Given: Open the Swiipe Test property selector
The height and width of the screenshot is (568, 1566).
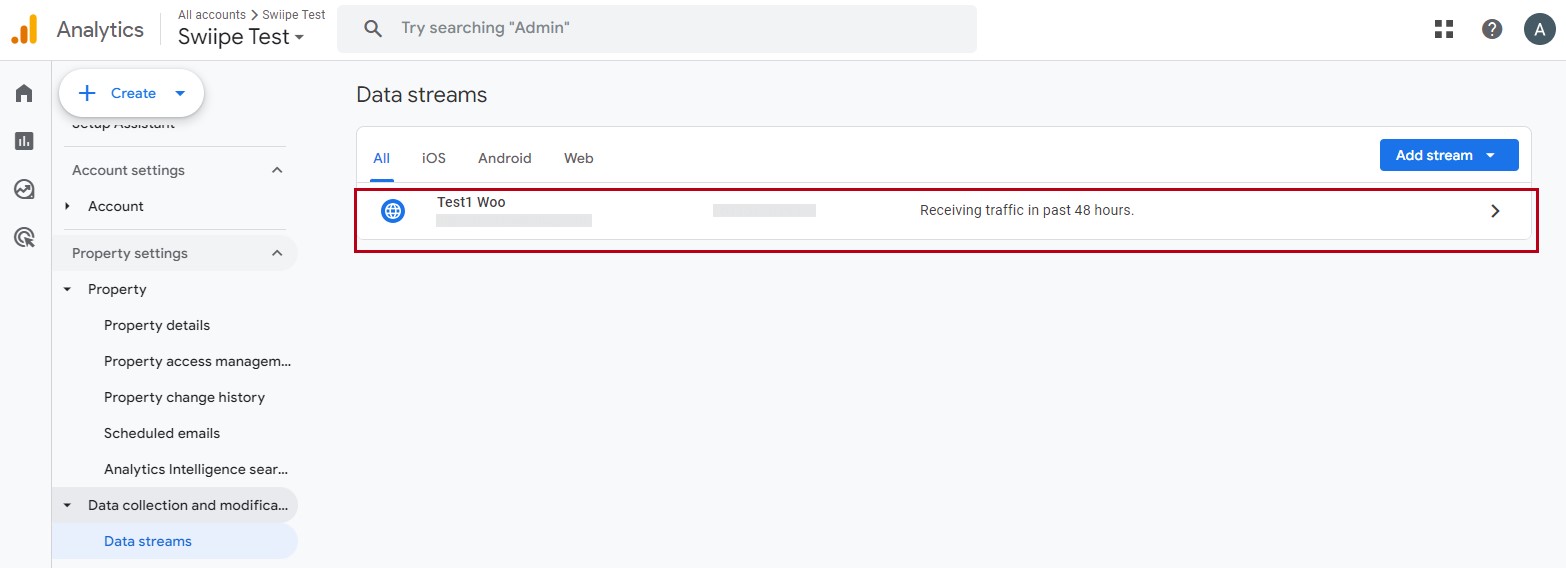Looking at the screenshot, I should tap(240, 37).
